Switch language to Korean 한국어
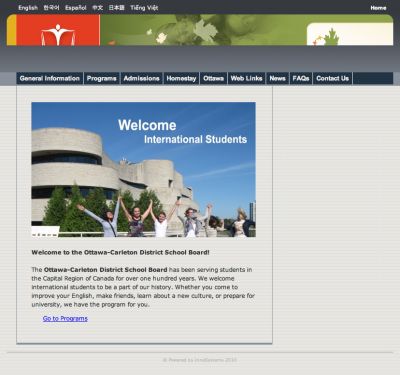400x375 pixels. 51,8
